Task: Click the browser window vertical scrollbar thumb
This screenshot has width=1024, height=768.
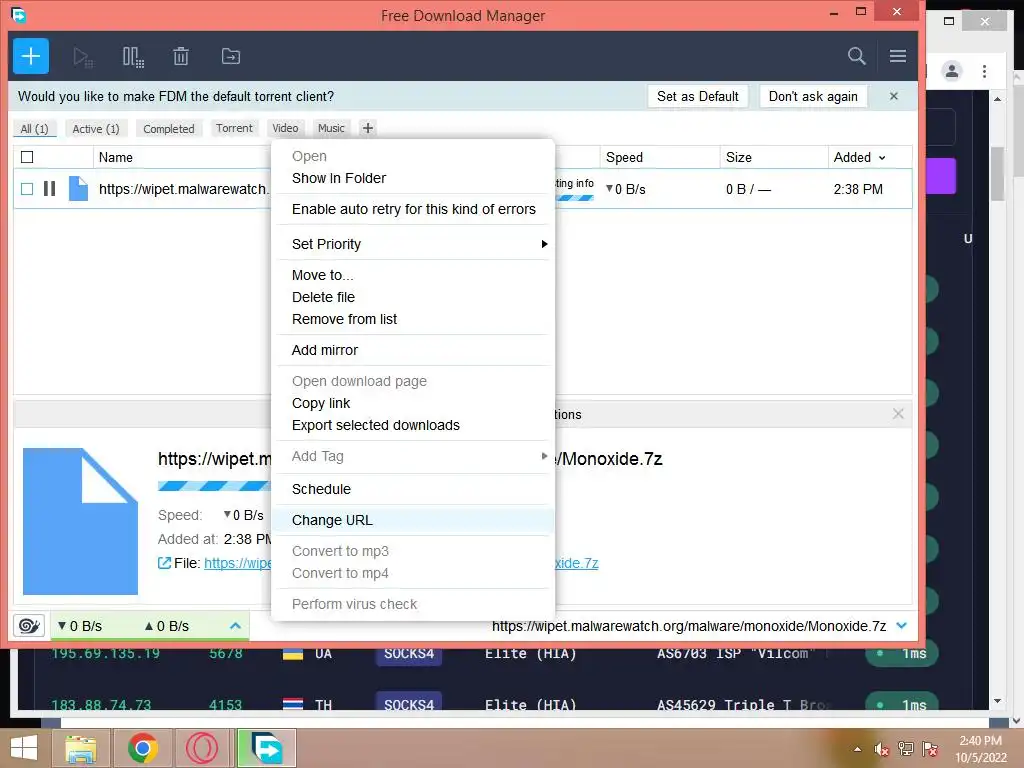Action: click(x=997, y=174)
